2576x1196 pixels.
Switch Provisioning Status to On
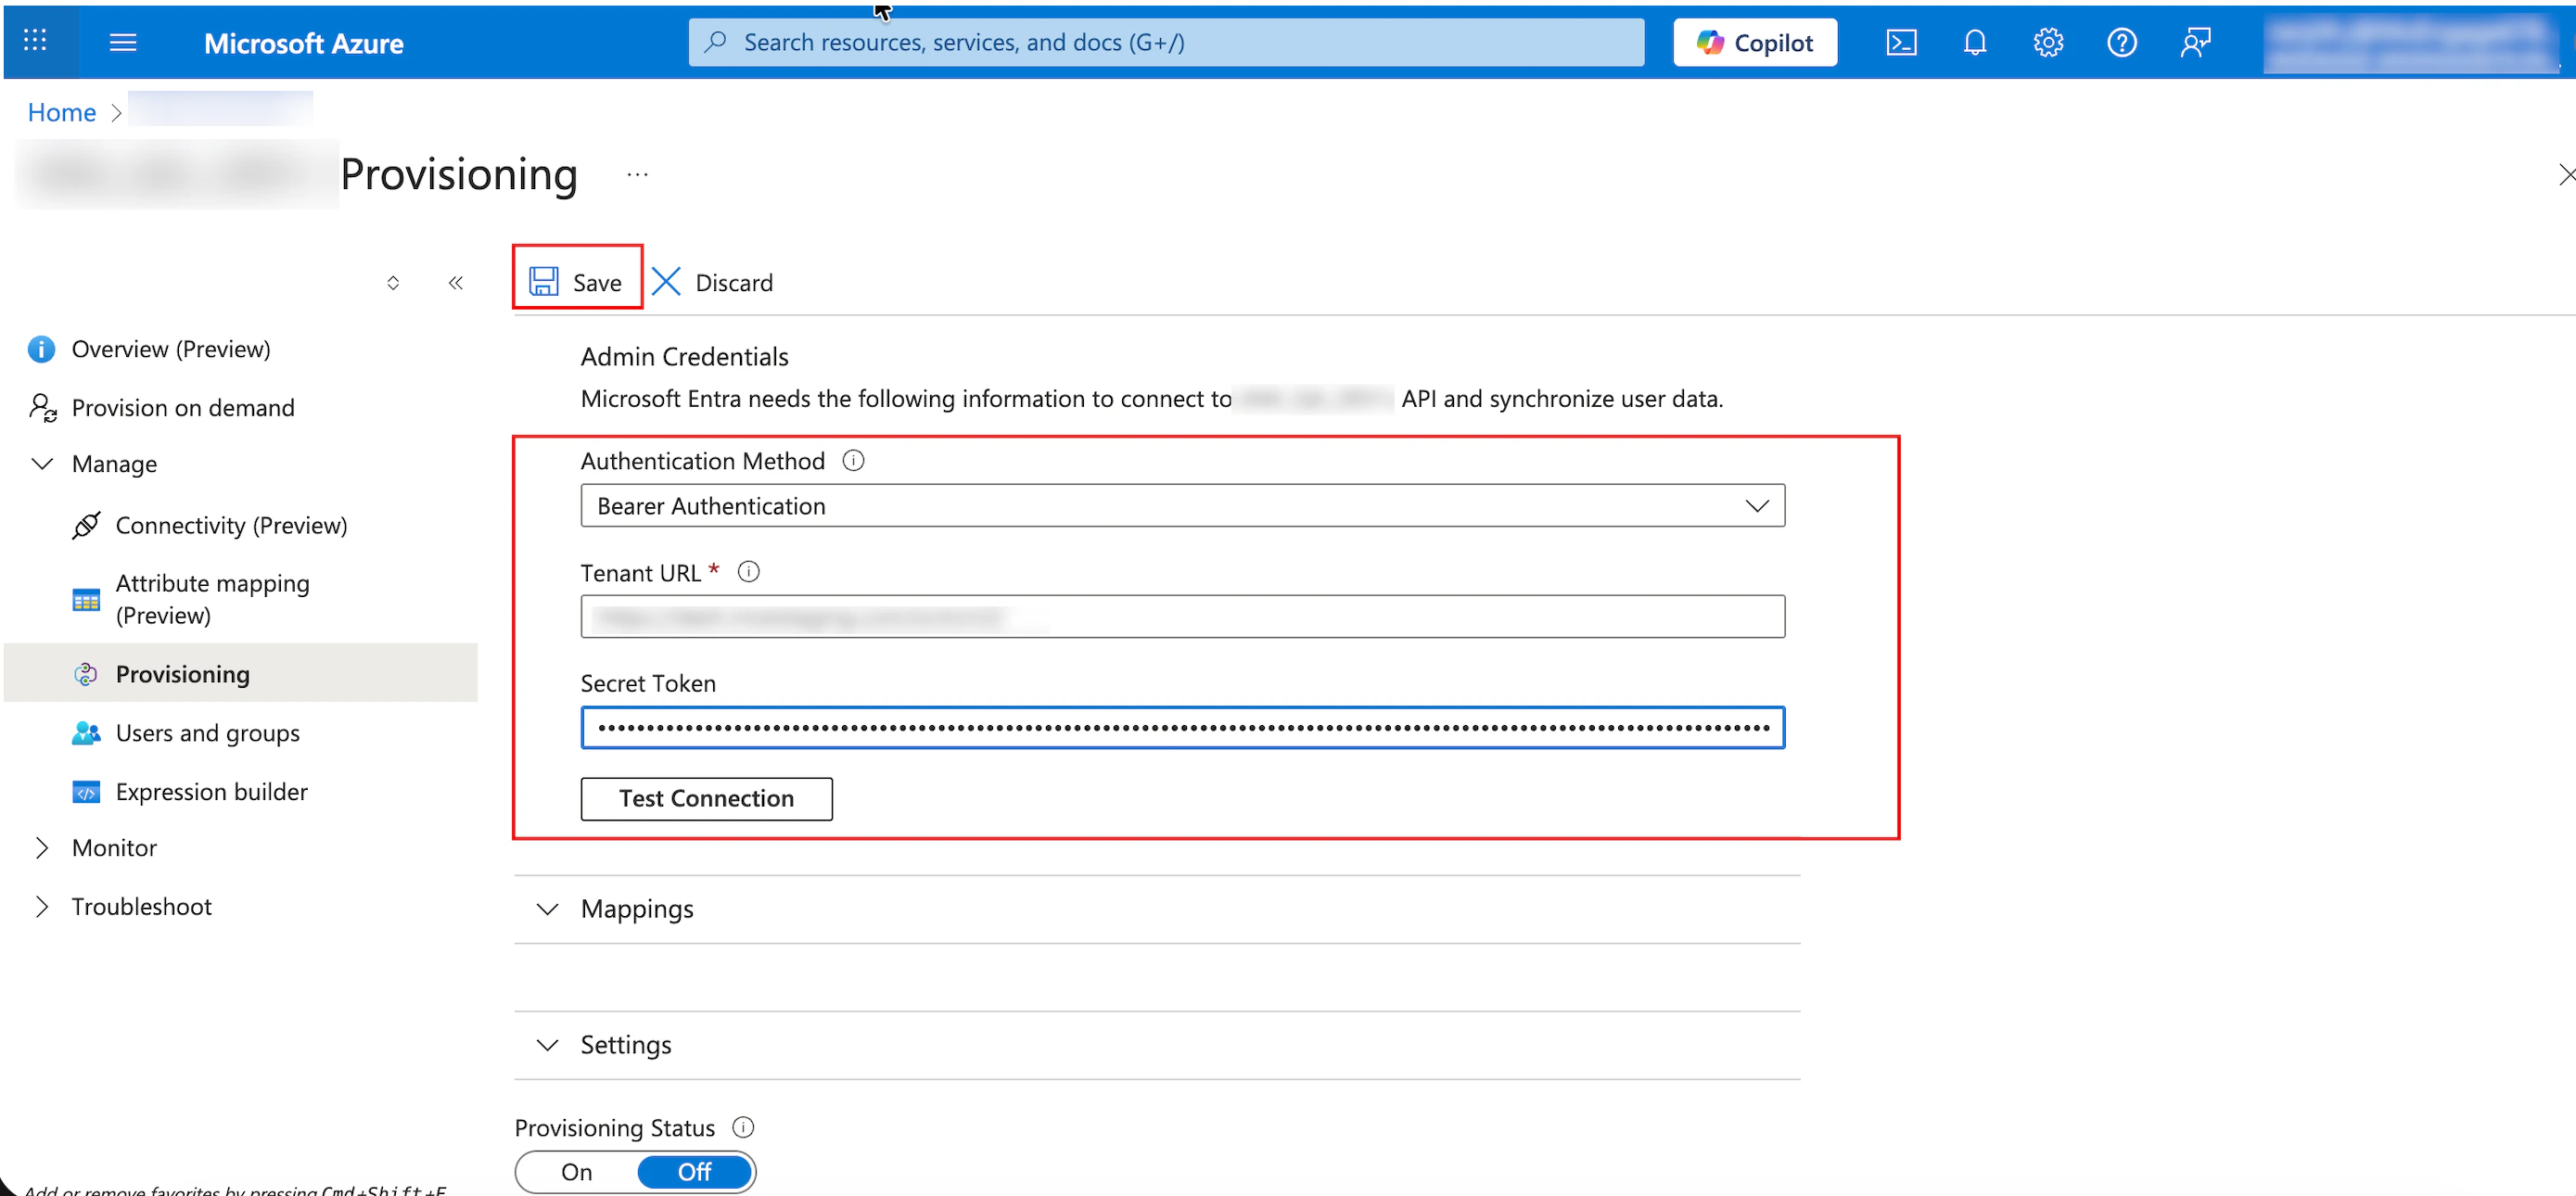(x=577, y=1171)
